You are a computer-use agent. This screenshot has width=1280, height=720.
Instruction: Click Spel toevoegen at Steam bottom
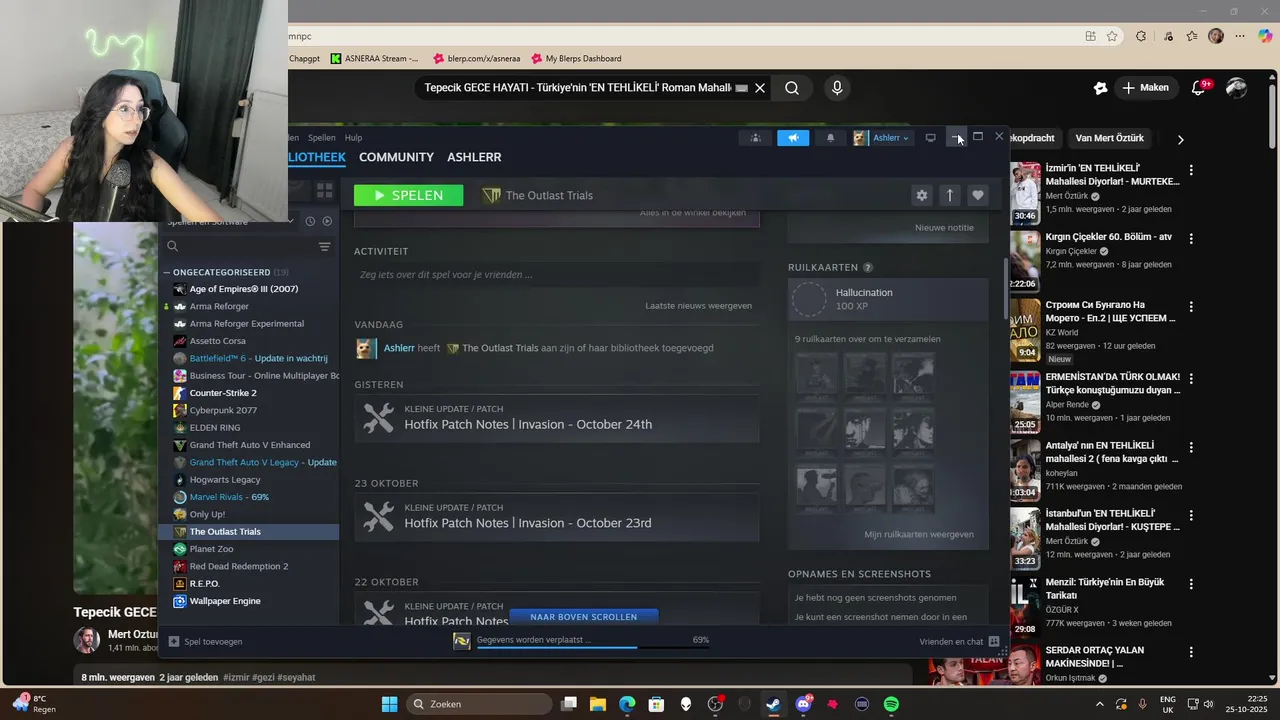[205, 641]
